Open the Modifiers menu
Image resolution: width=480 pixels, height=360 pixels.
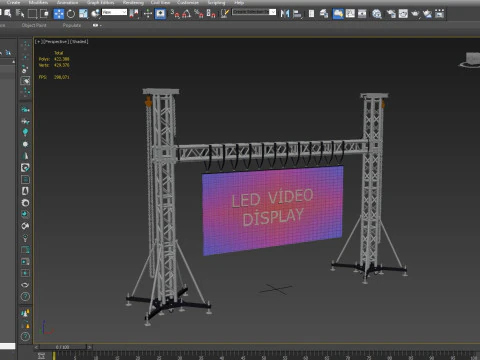(38, 2)
